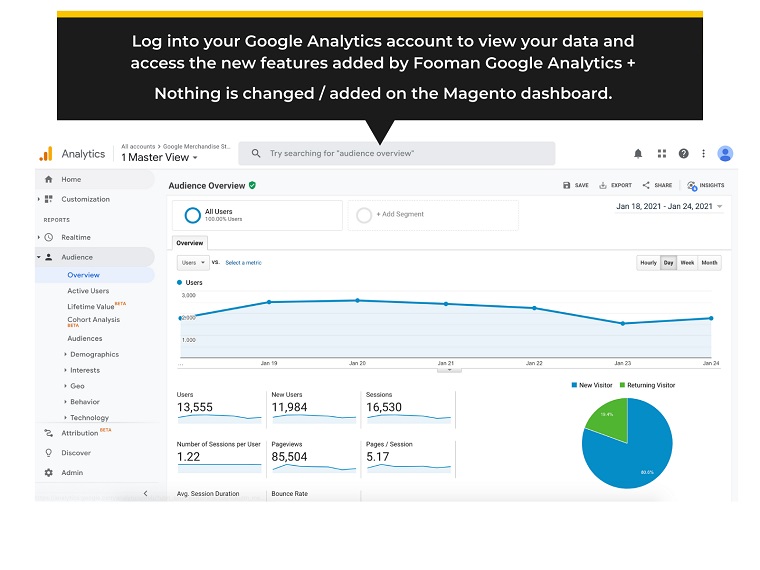The height and width of the screenshot is (570, 760).
Task: Click the Share report icon
Action: pyautogui.click(x=646, y=185)
